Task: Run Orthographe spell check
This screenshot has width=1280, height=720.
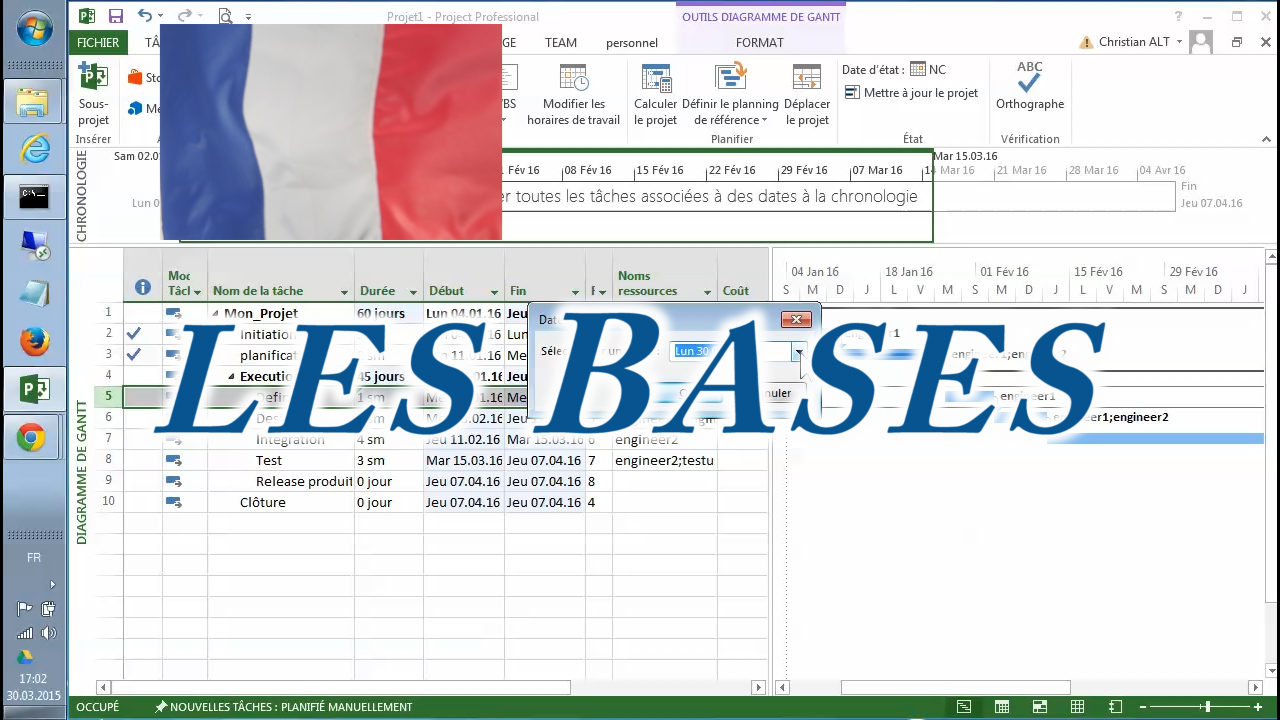Action: (x=1030, y=86)
